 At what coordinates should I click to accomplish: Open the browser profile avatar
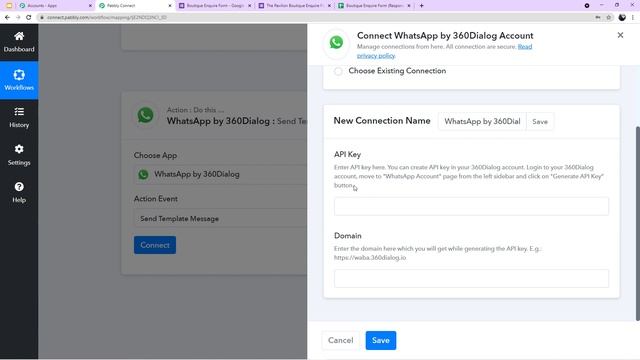coord(622,18)
